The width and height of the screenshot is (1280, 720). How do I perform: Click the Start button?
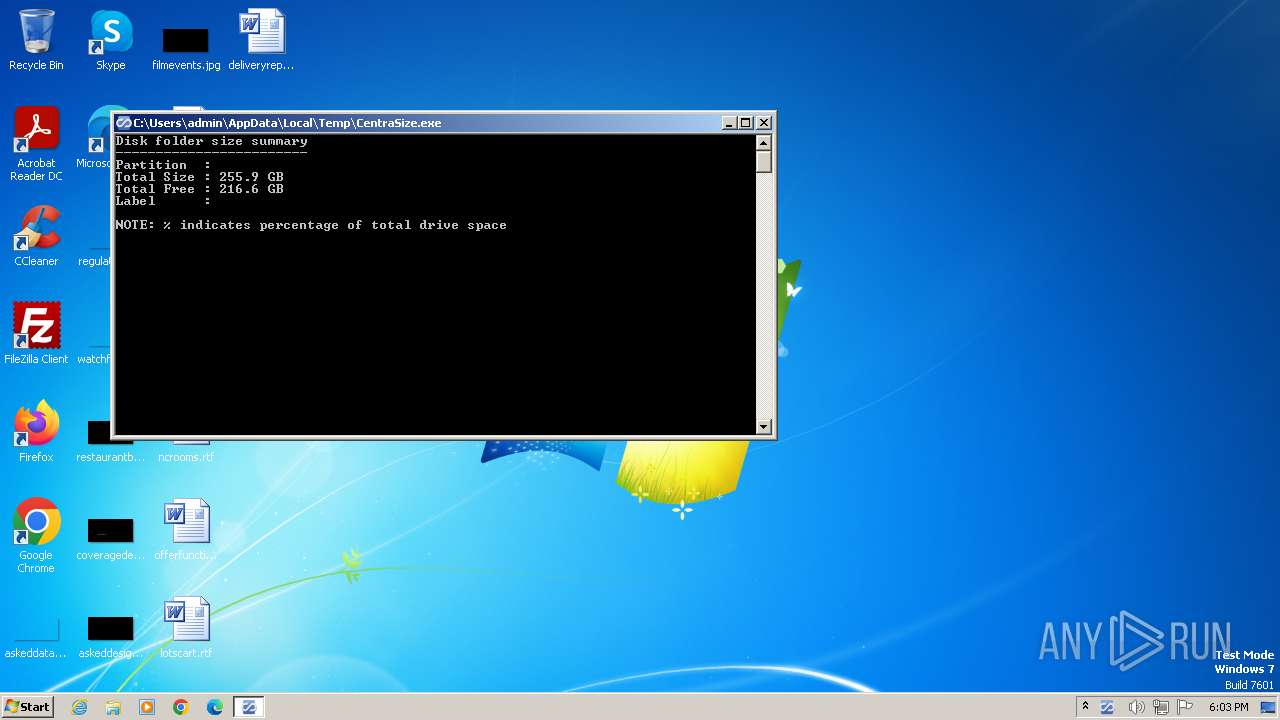[28, 707]
